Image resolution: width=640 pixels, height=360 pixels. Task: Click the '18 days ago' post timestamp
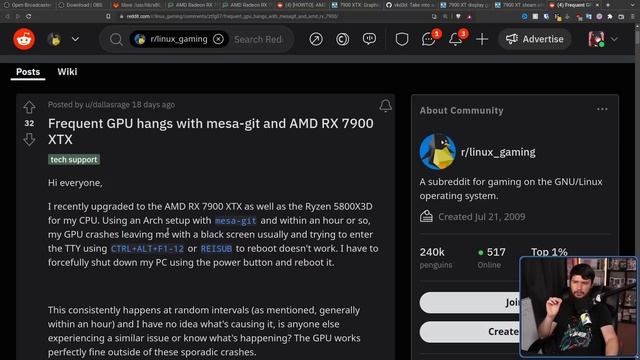pyautogui.click(x=153, y=104)
